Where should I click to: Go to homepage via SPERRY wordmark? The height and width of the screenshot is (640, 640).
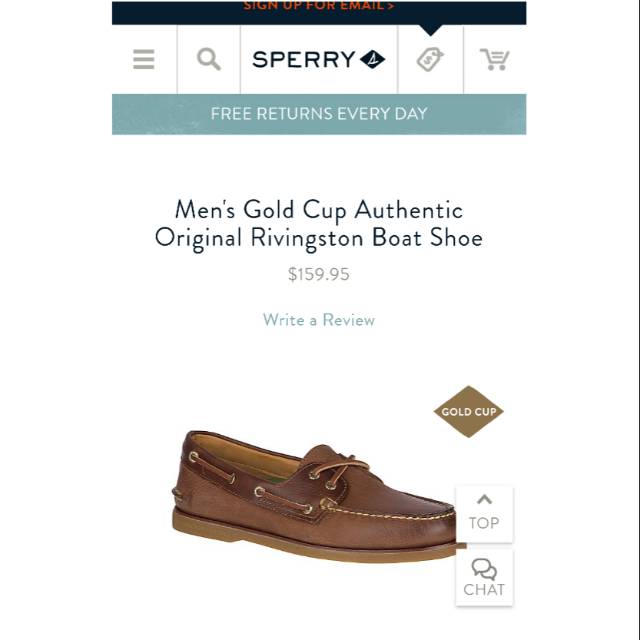303,60
